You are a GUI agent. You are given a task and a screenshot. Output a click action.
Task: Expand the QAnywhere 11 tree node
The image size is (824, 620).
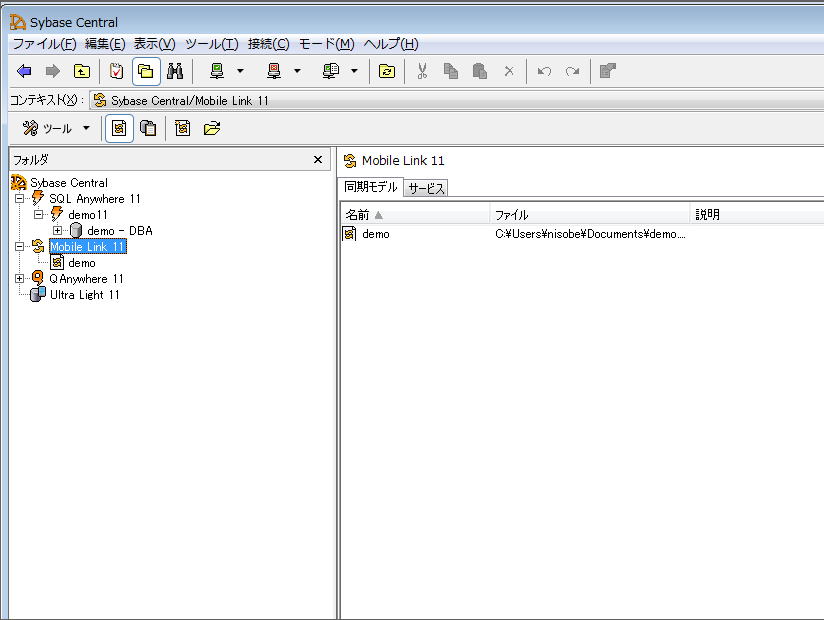tap(20, 279)
